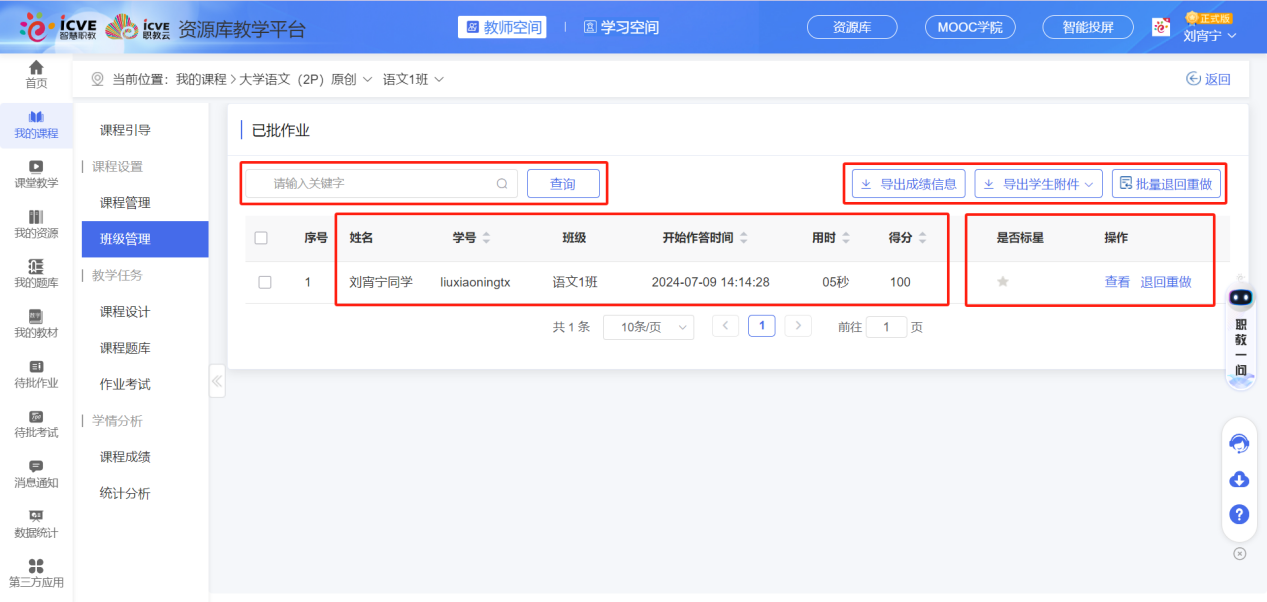Expand the 导出学生附件 export dropdown
This screenshot has width=1267, height=602.
pos(1038,183)
